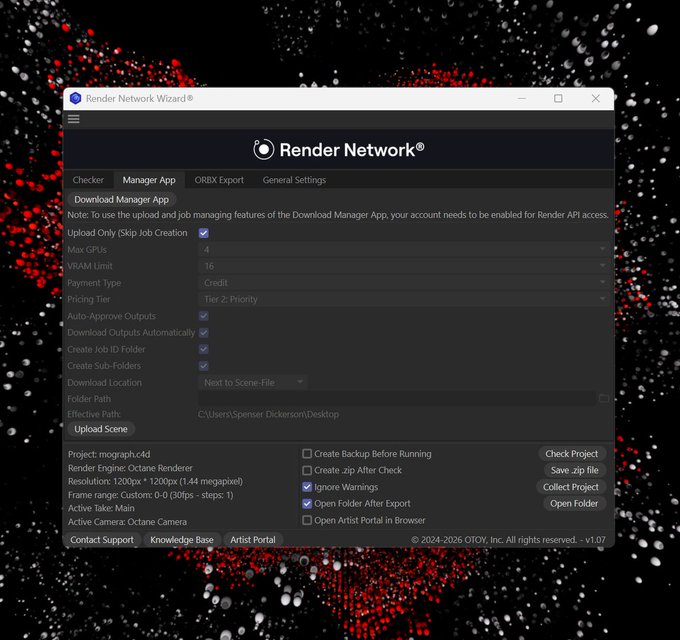Screen dimensions: 680x640
Task: Open the hamburger menu icon
Action: (x=74, y=119)
